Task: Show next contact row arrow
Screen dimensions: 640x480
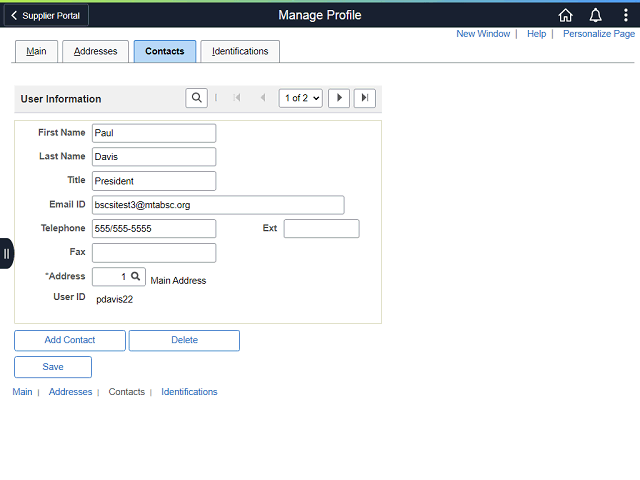Action: pos(339,98)
